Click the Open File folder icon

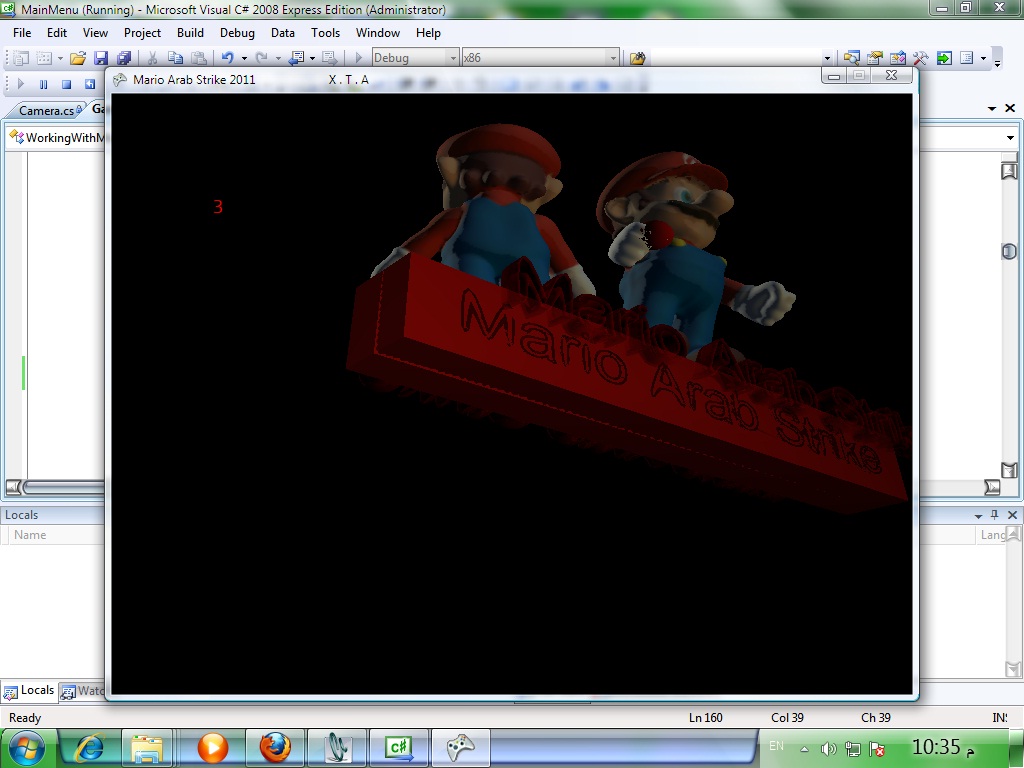coord(78,58)
